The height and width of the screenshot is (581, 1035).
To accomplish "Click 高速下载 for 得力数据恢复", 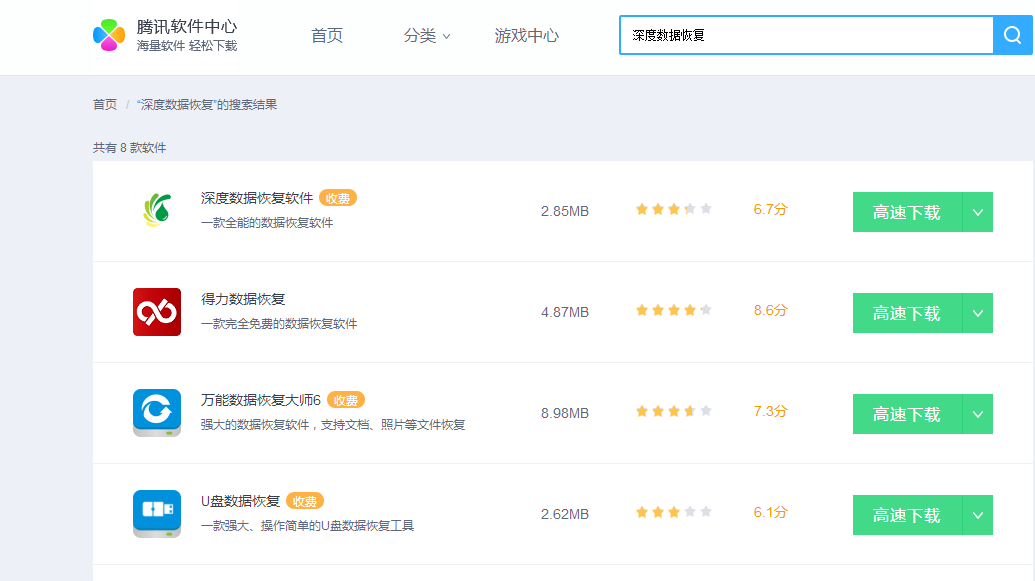I will (907, 313).
